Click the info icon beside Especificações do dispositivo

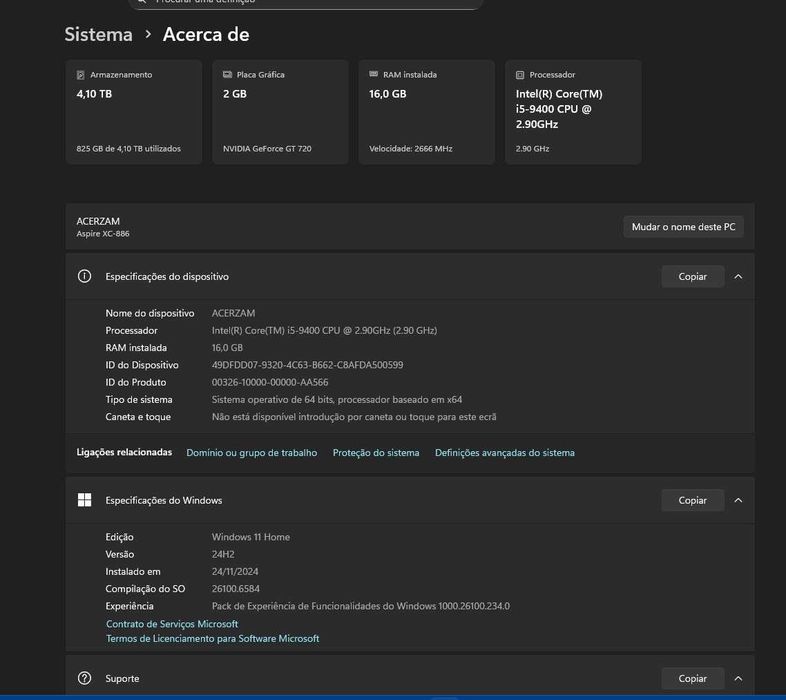84,276
